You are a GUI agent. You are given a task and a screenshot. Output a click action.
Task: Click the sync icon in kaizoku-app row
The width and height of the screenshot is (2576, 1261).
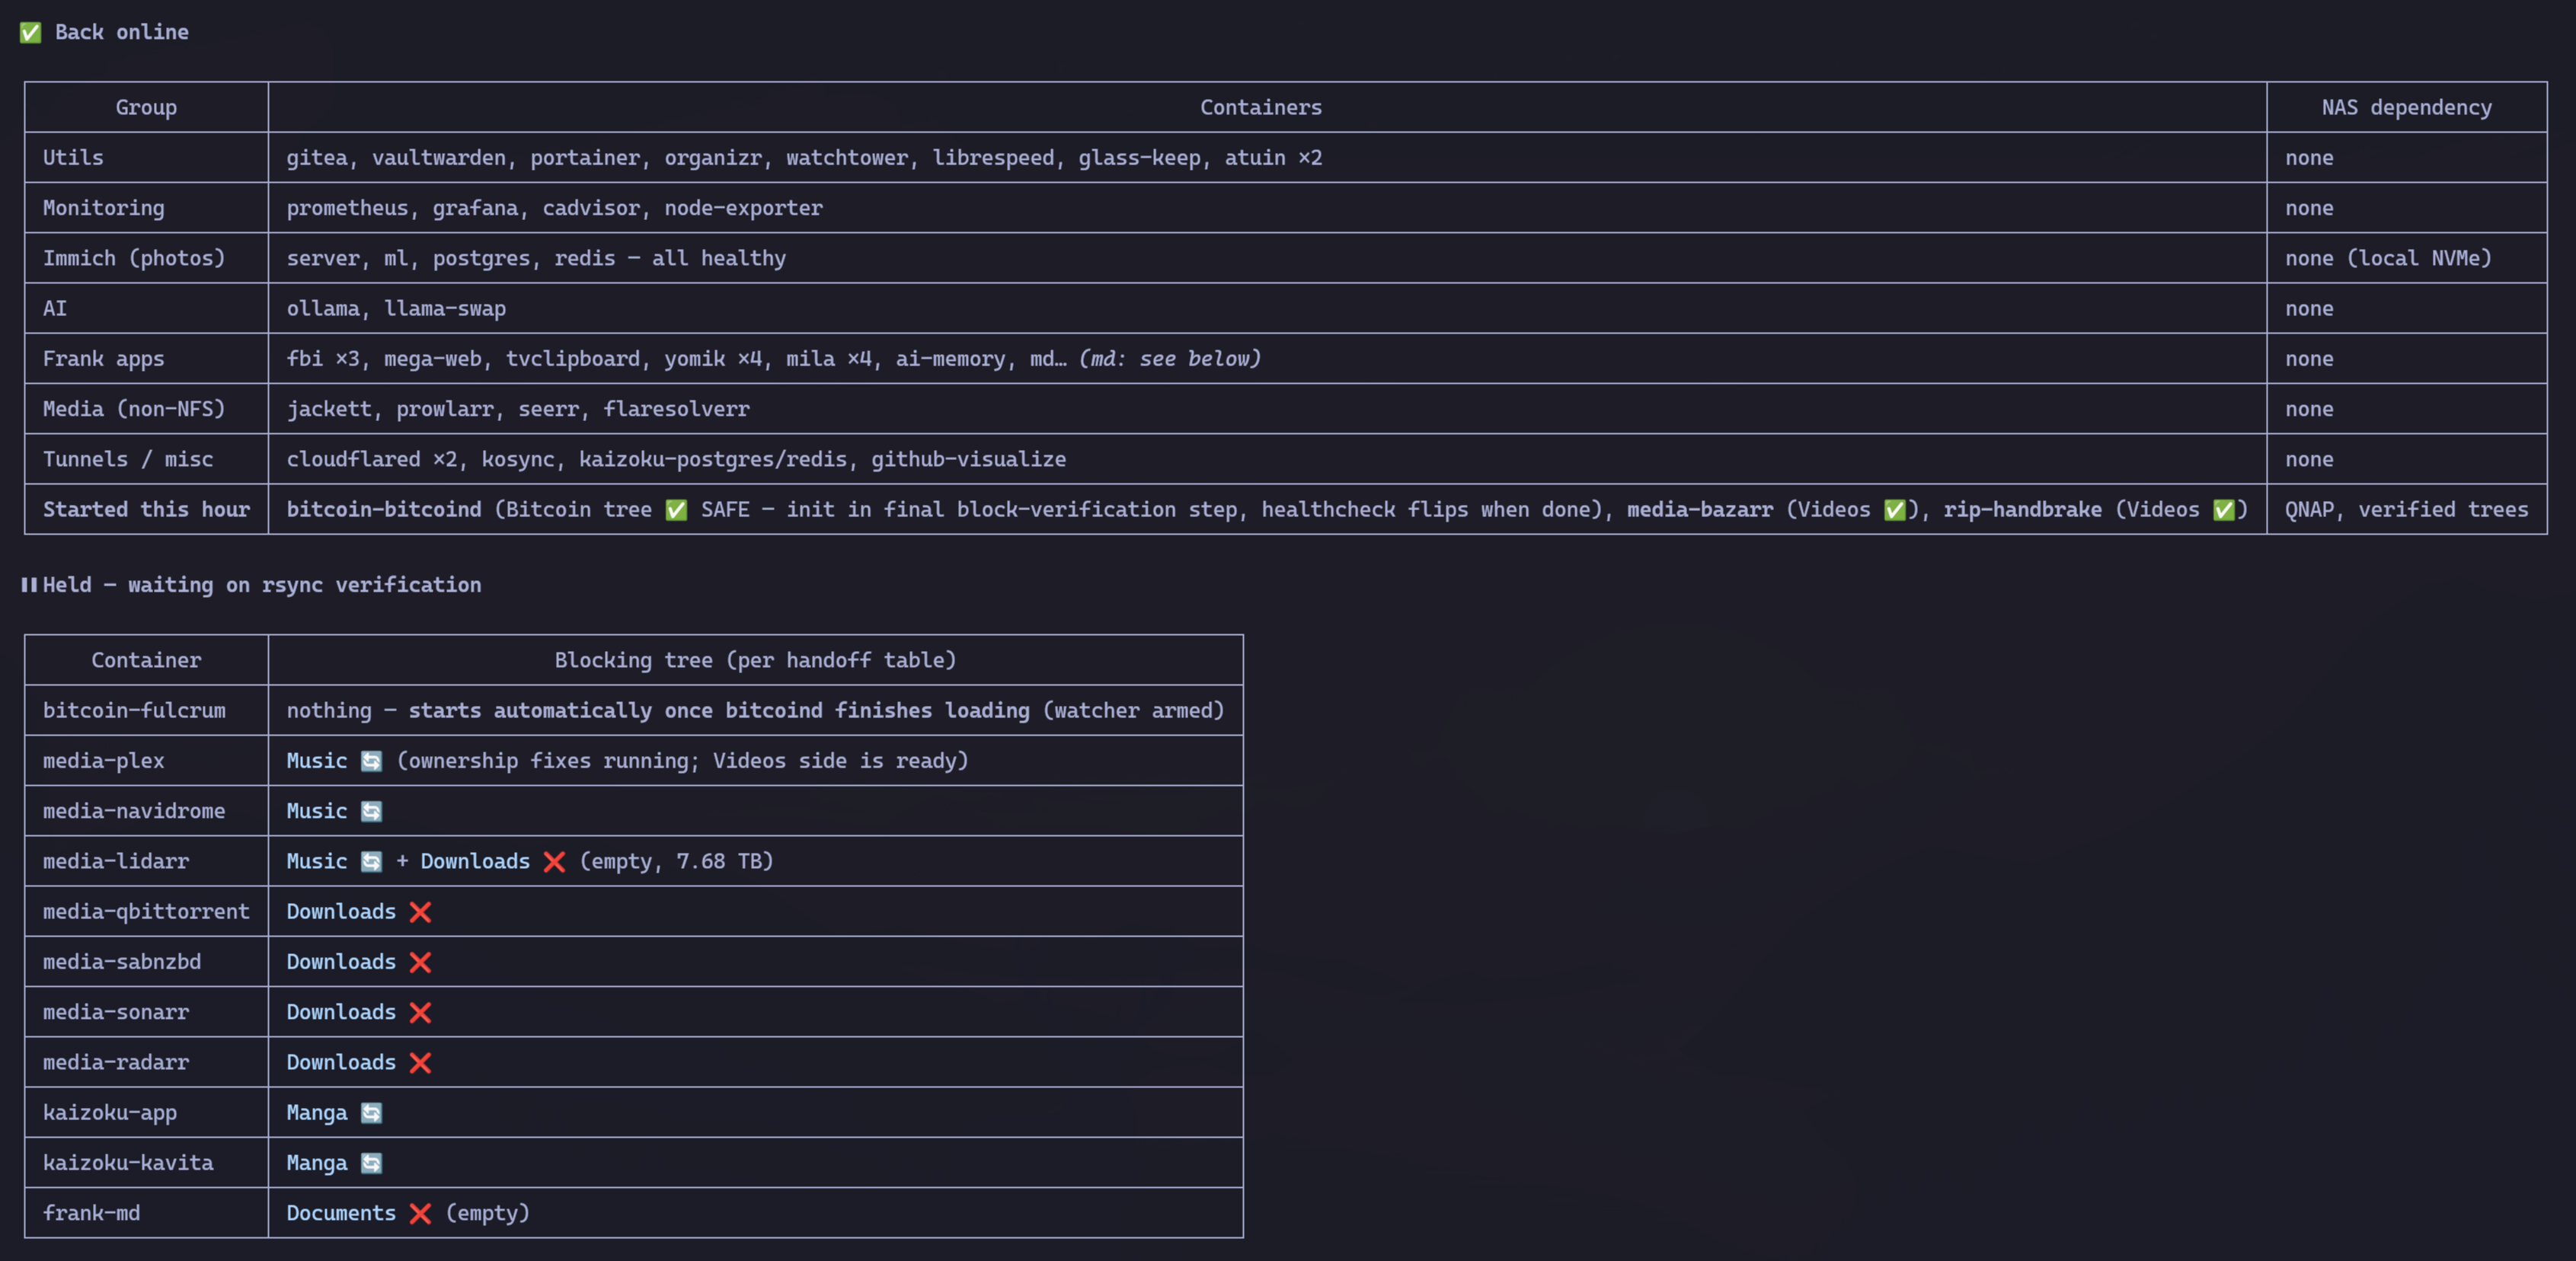[371, 1113]
